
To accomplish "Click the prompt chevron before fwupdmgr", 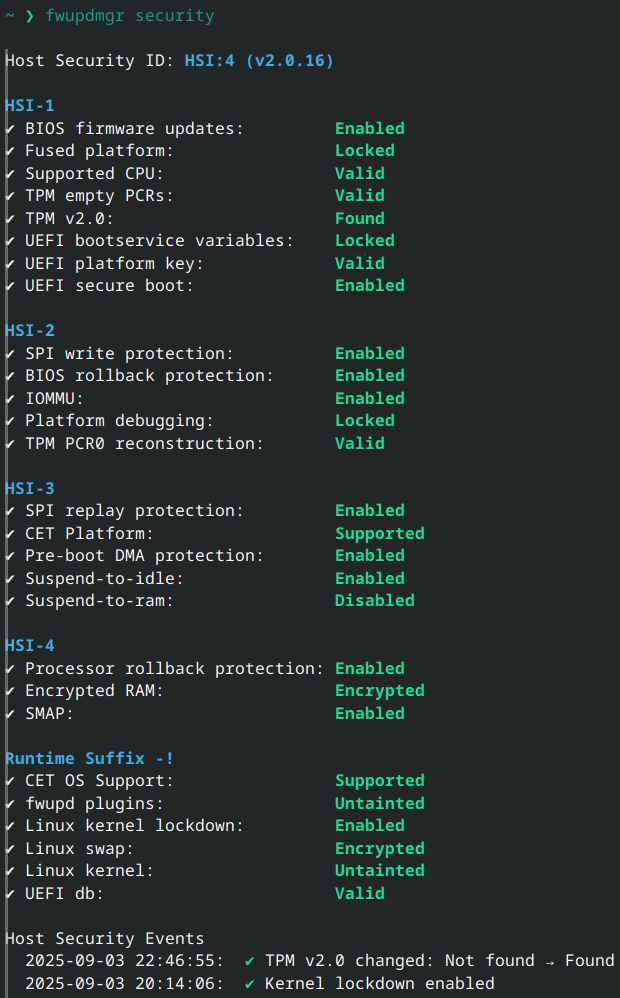I will 30,16.
